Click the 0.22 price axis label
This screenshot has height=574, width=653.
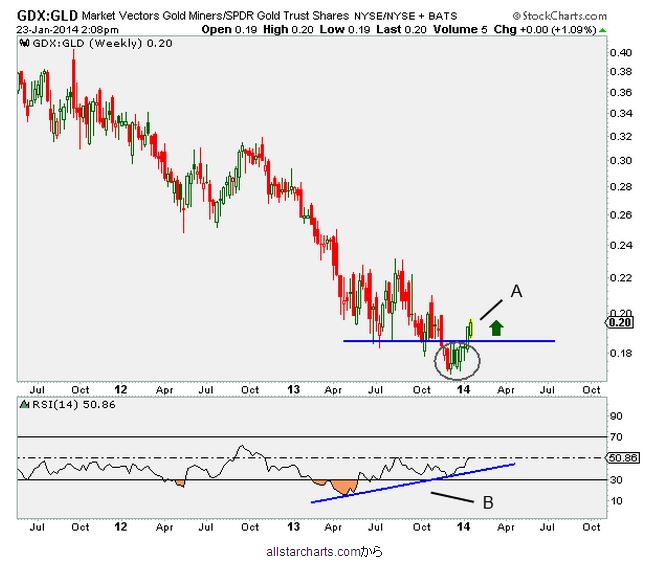621,277
